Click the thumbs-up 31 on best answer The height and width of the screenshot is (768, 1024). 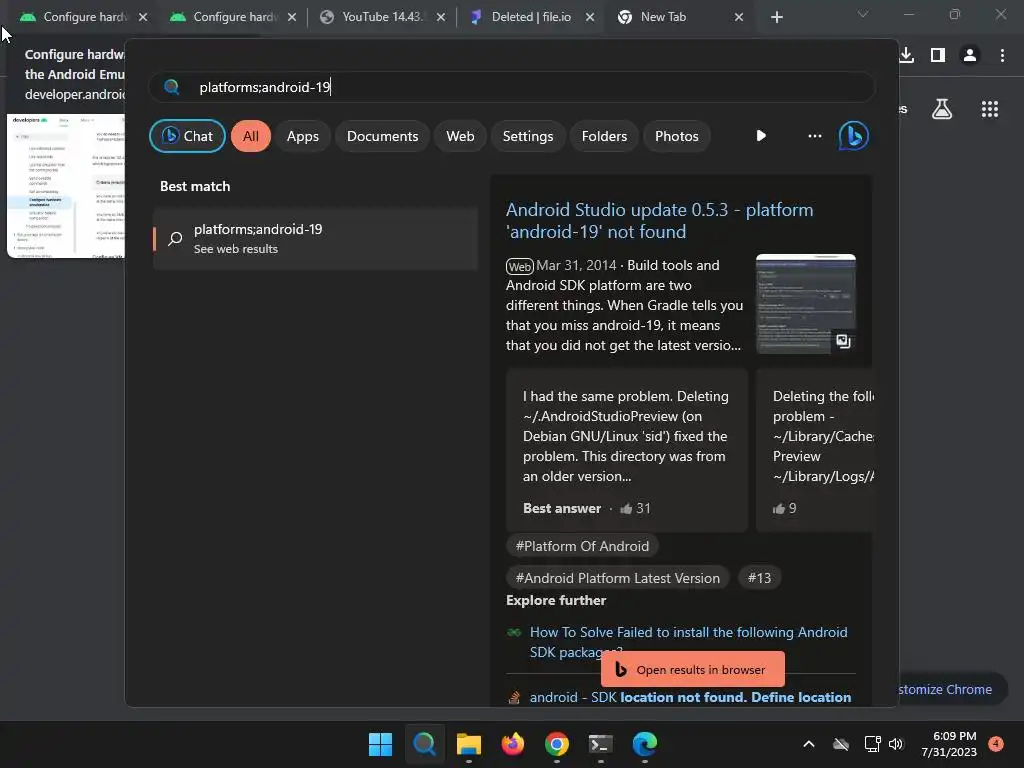[x=635, y=508]
